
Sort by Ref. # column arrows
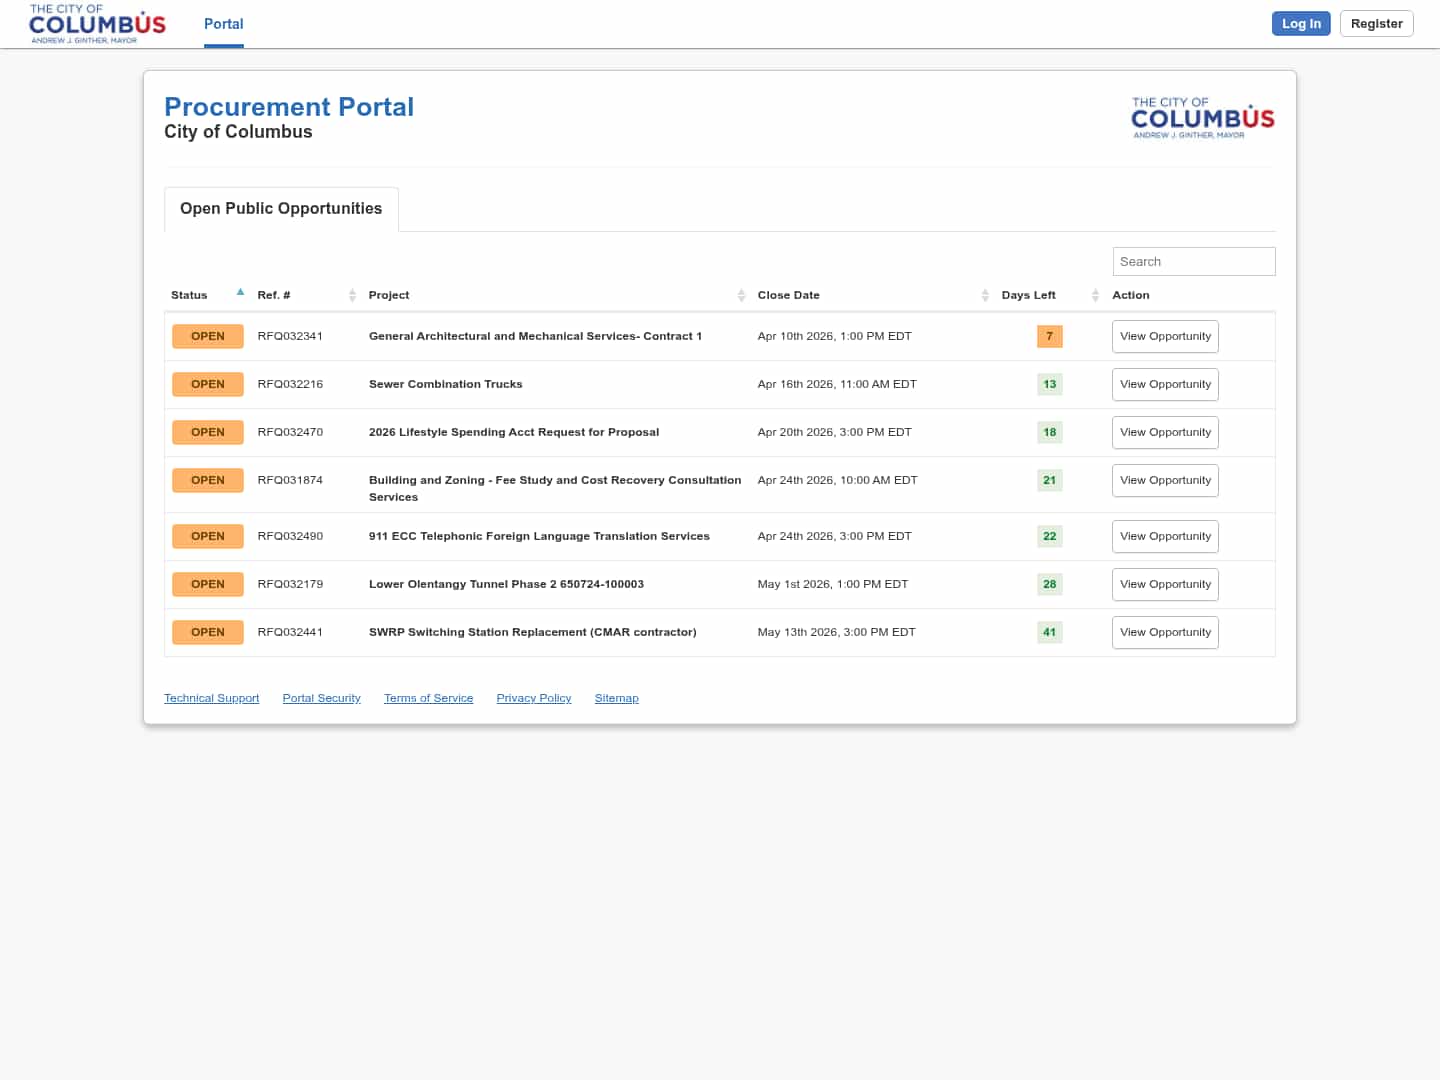point(352,295)
